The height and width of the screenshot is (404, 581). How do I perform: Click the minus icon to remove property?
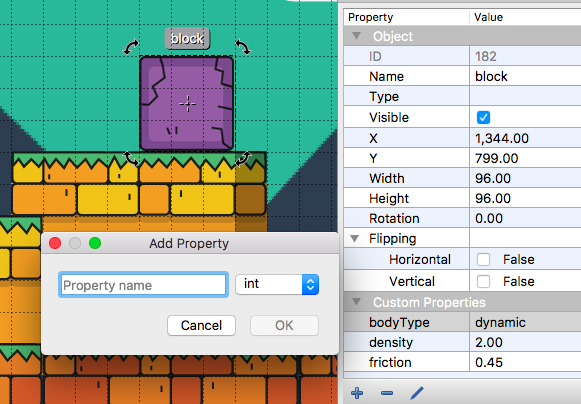click(387, 393)
